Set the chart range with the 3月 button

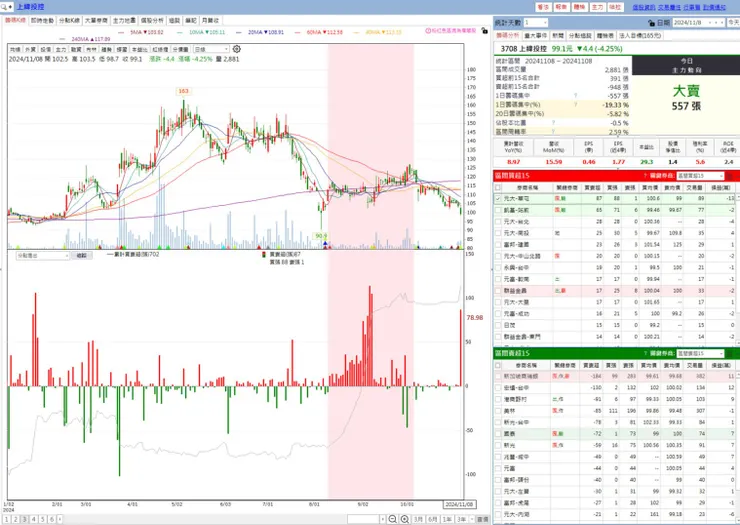tap(418, 519)
